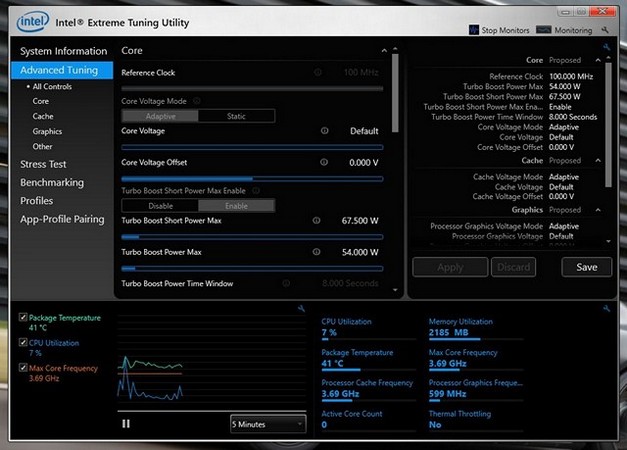
Task: Show info for Turbo Boost Power Time Window
Action: tap(286, 283)
